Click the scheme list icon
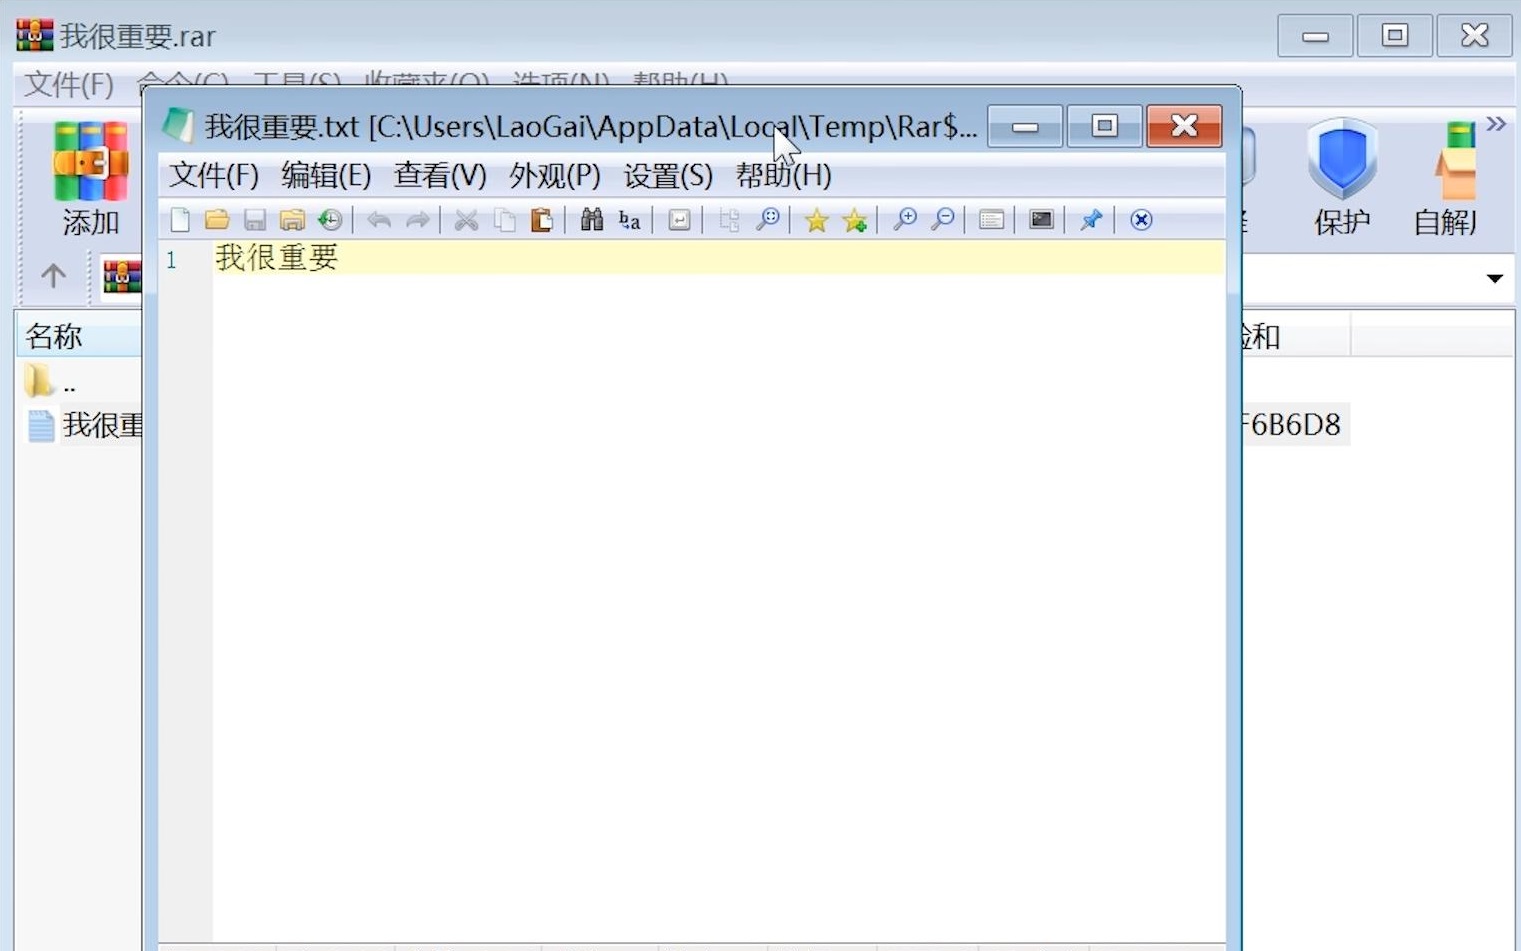This screenshot has height=951, width=1521. (x=991, y=220)
